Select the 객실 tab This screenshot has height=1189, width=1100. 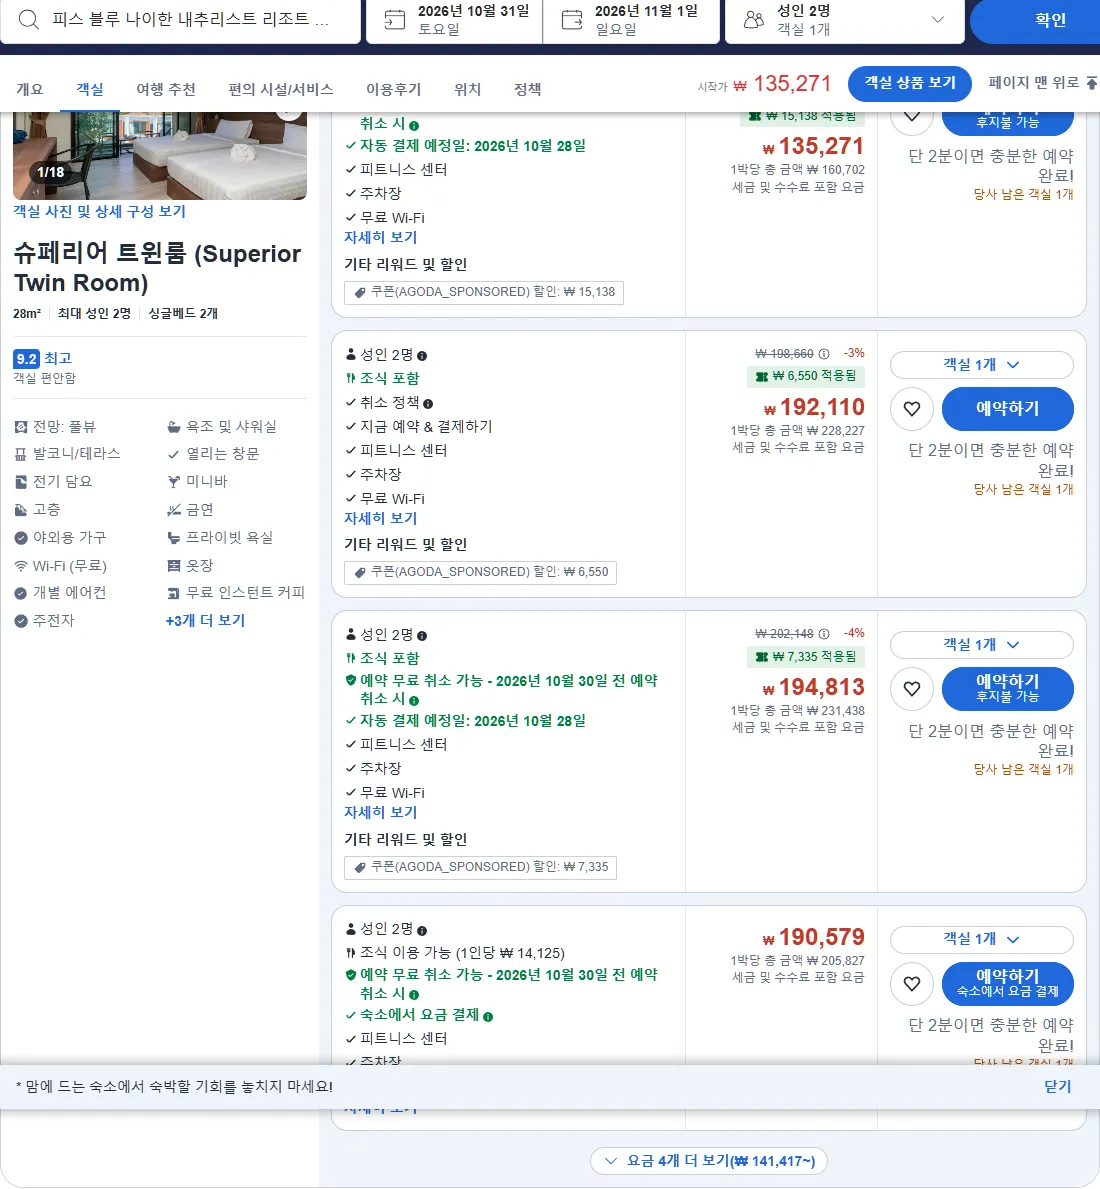[x=89, y=89]
